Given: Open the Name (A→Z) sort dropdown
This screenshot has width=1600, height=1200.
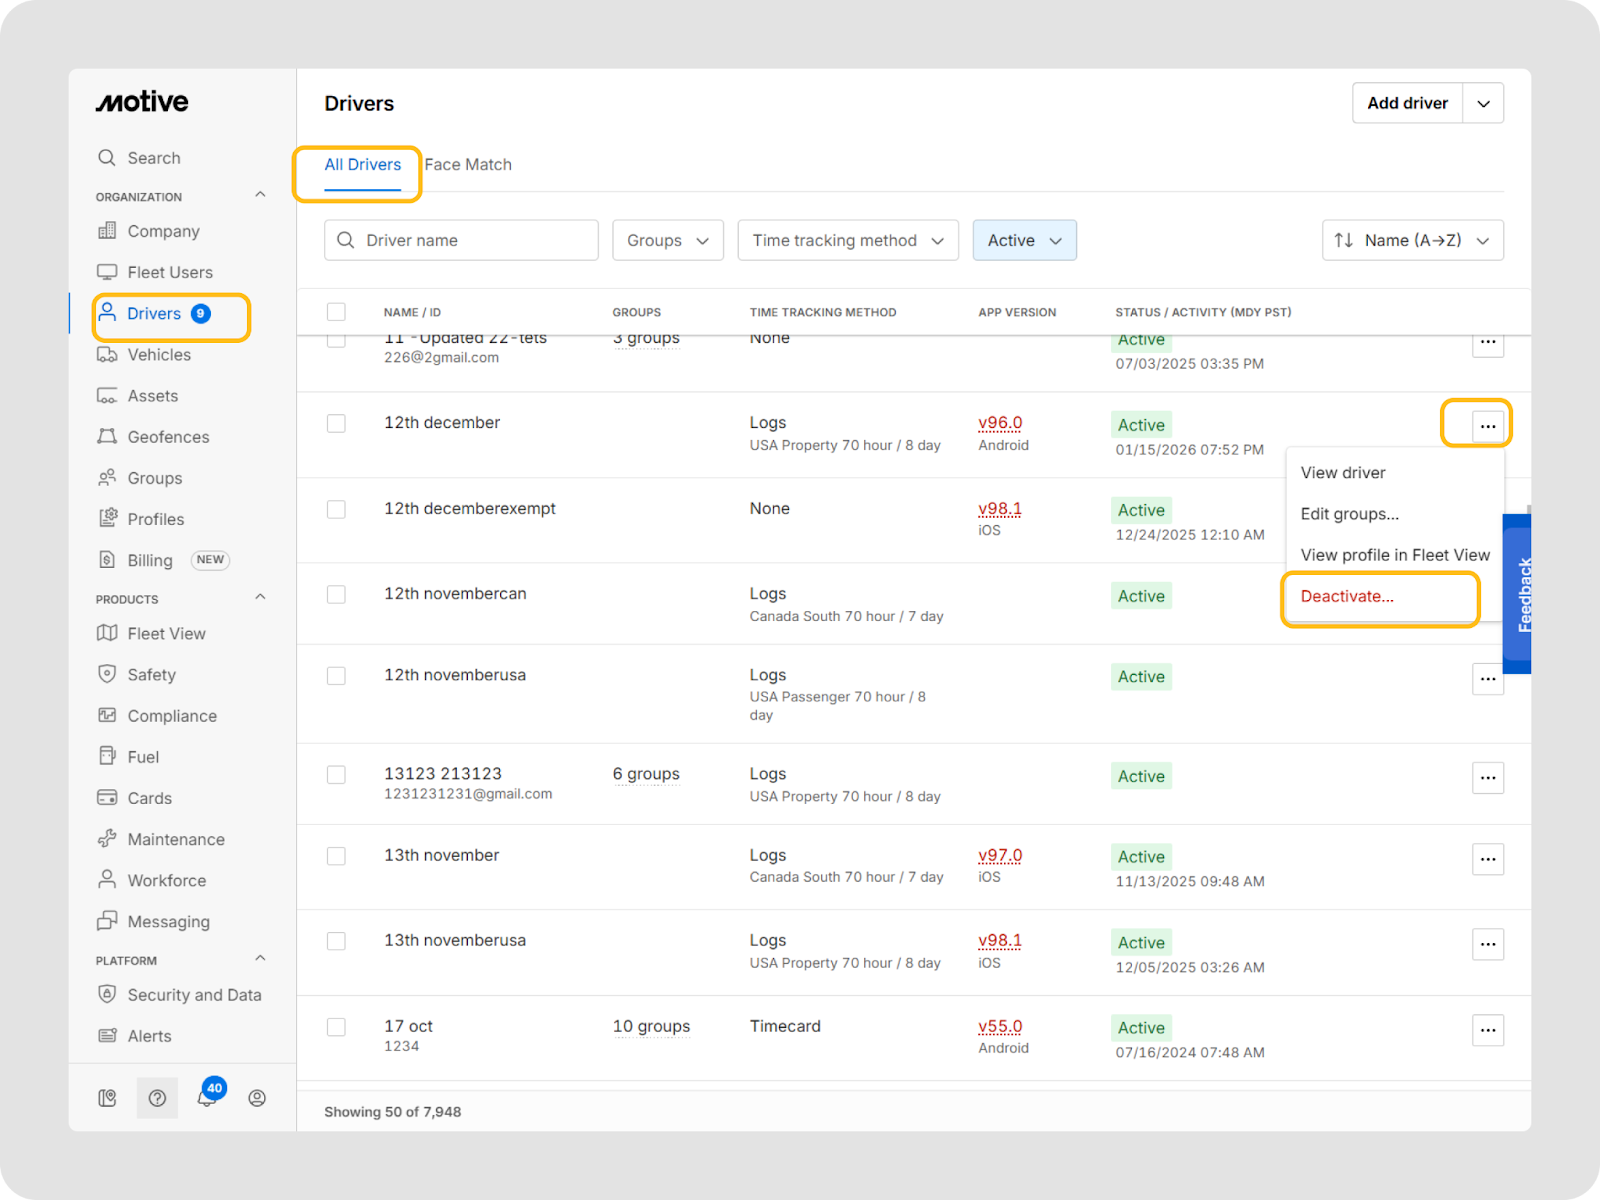Looking at the screenshot, I should click(x=1411, y=241).
